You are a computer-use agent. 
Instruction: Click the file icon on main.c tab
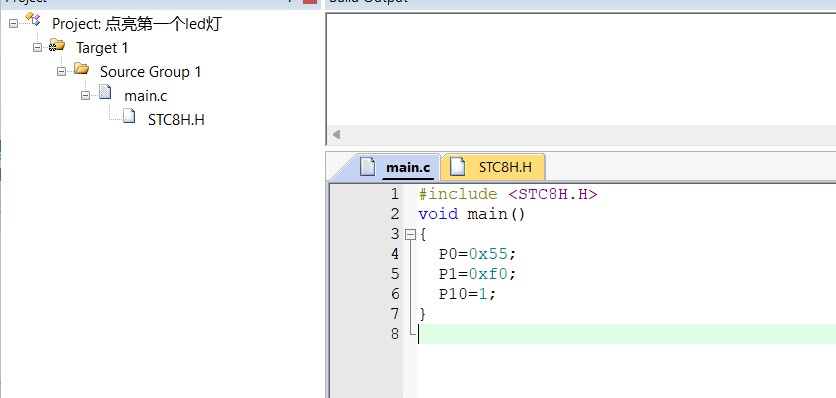[368, 166]
